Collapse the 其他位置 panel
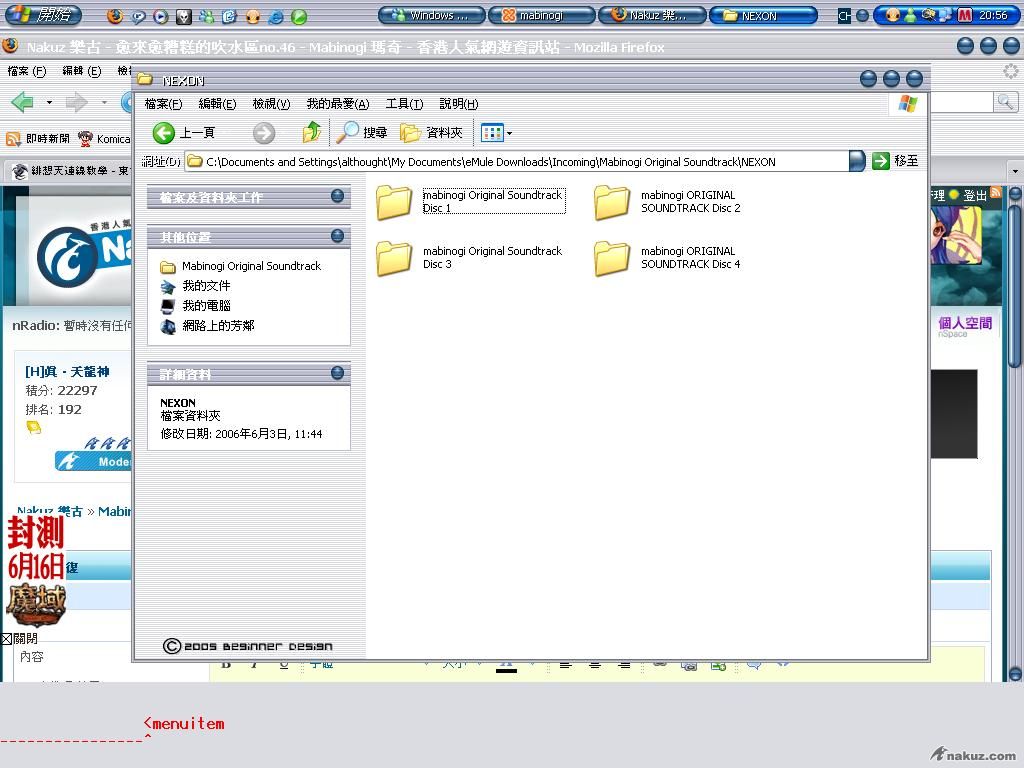 click(x=337, y=236)
